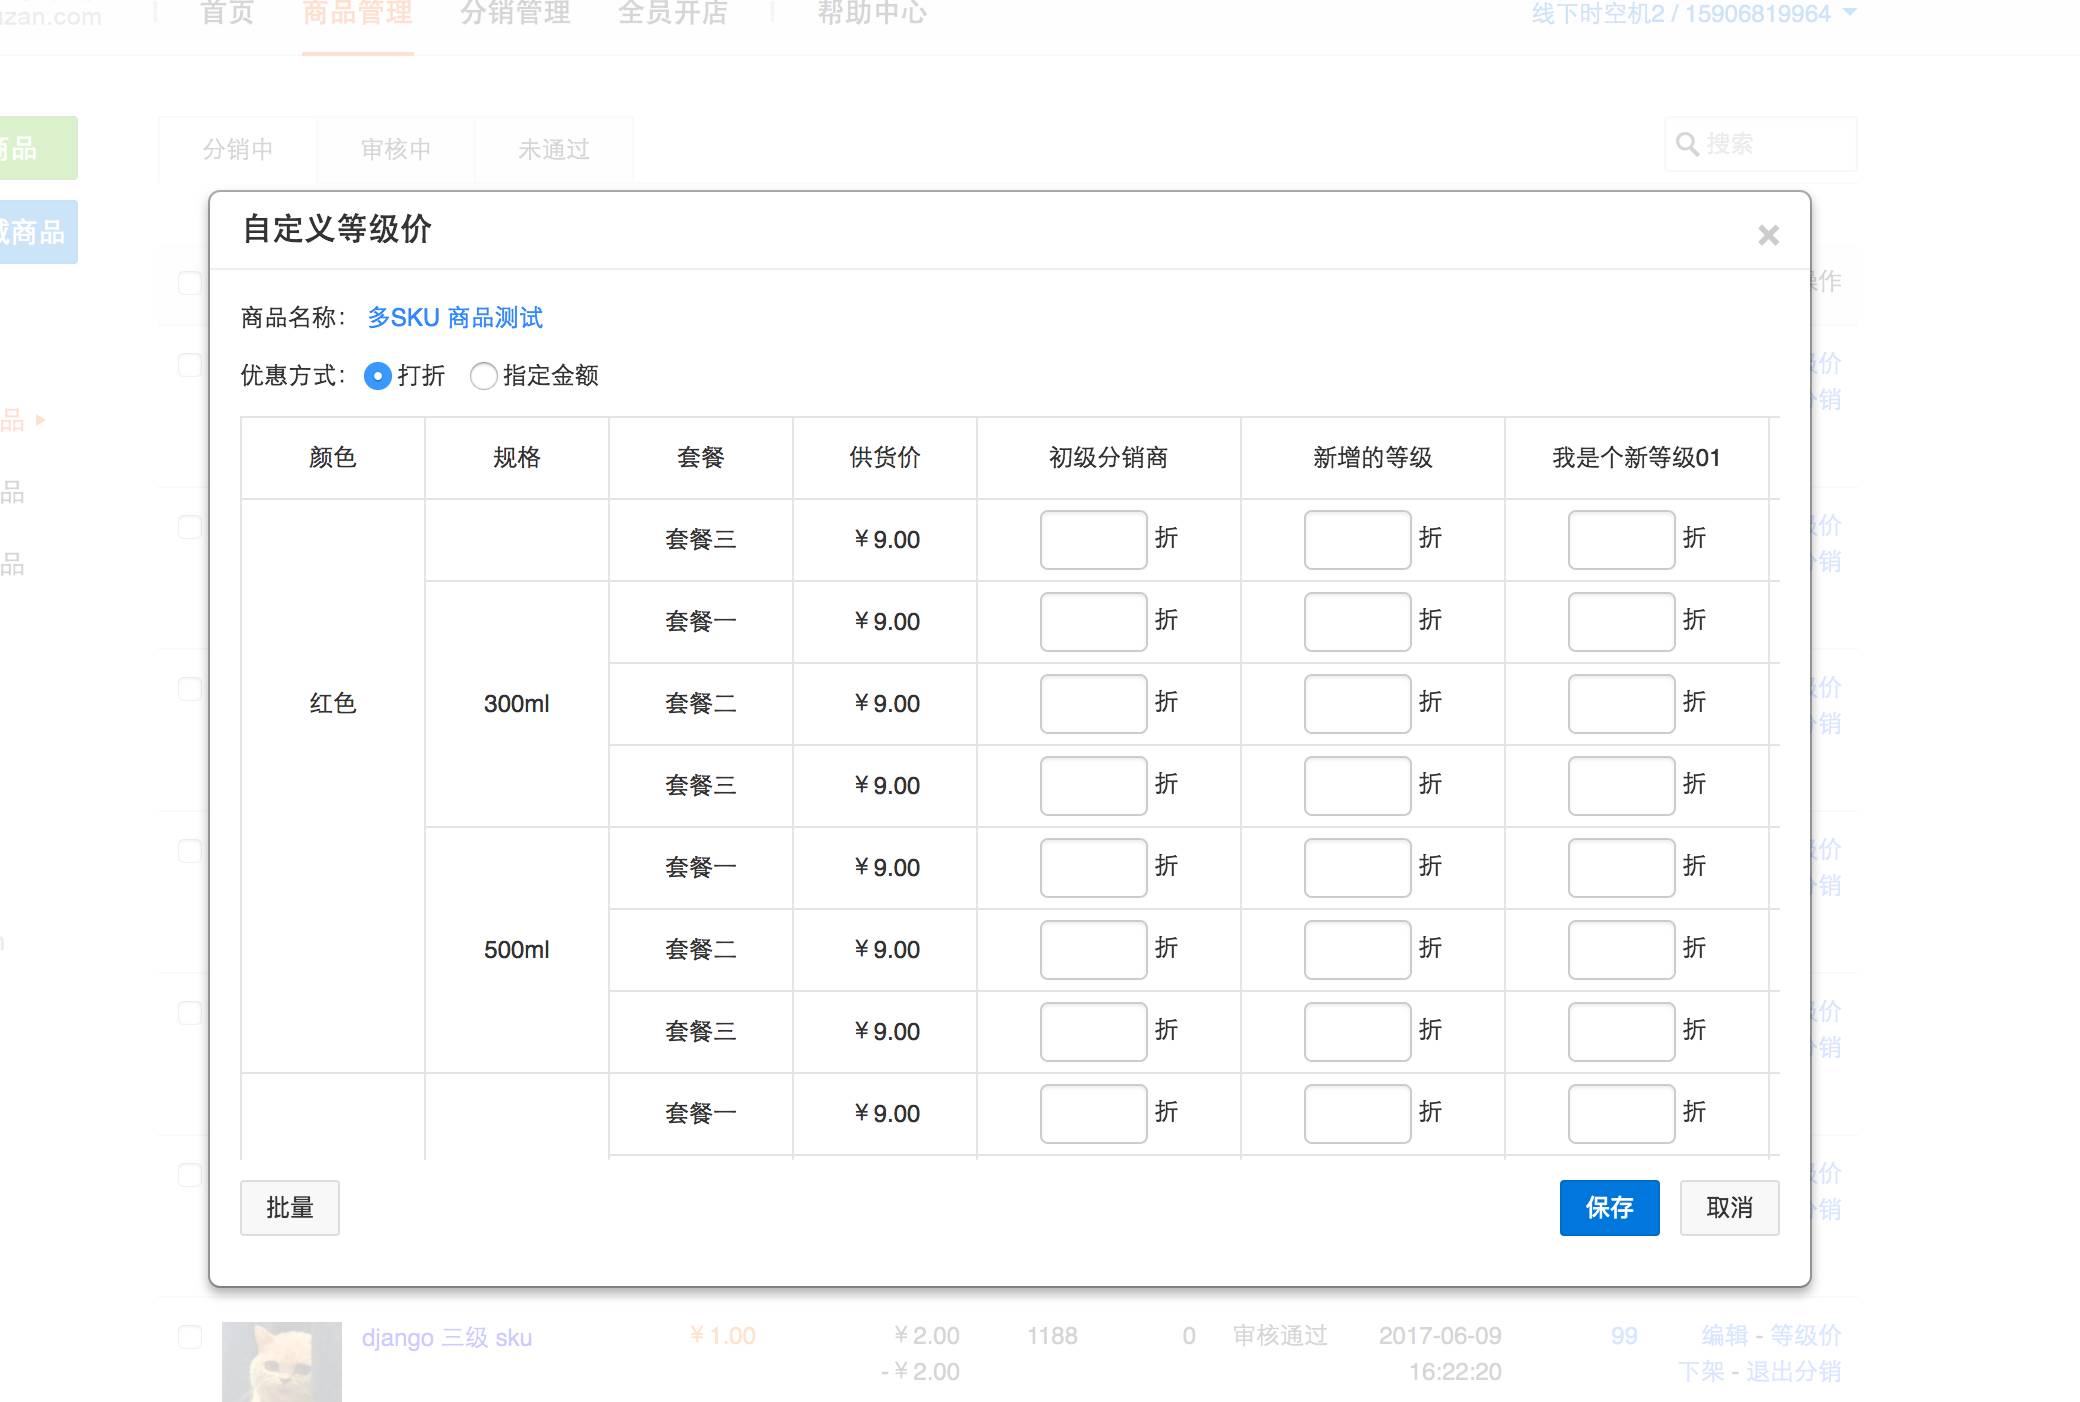This screenshot has width=2080, height=1402.
Task: Open the django 三级 sku product link
Action: [x=447, y=1337]
